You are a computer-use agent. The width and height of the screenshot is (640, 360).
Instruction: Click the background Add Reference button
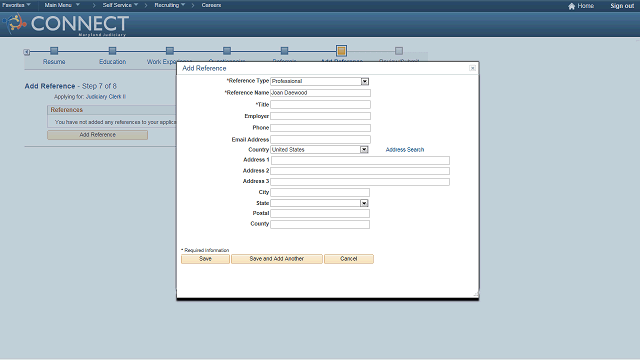click(x=97, y=135)
